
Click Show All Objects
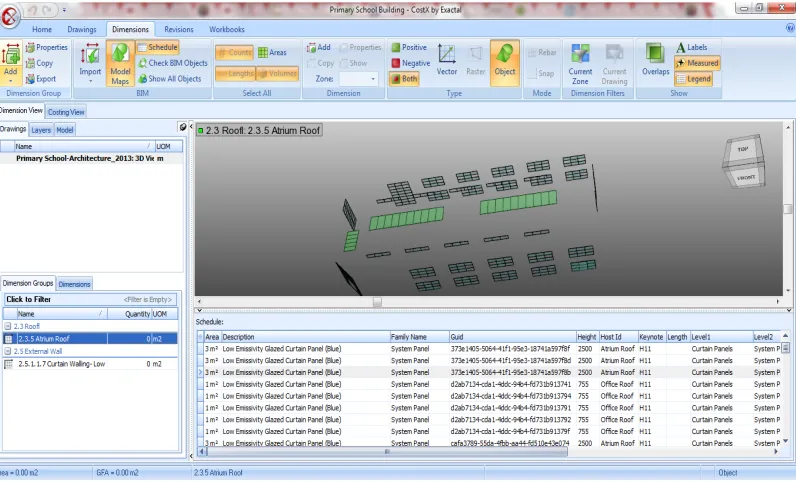170,79
